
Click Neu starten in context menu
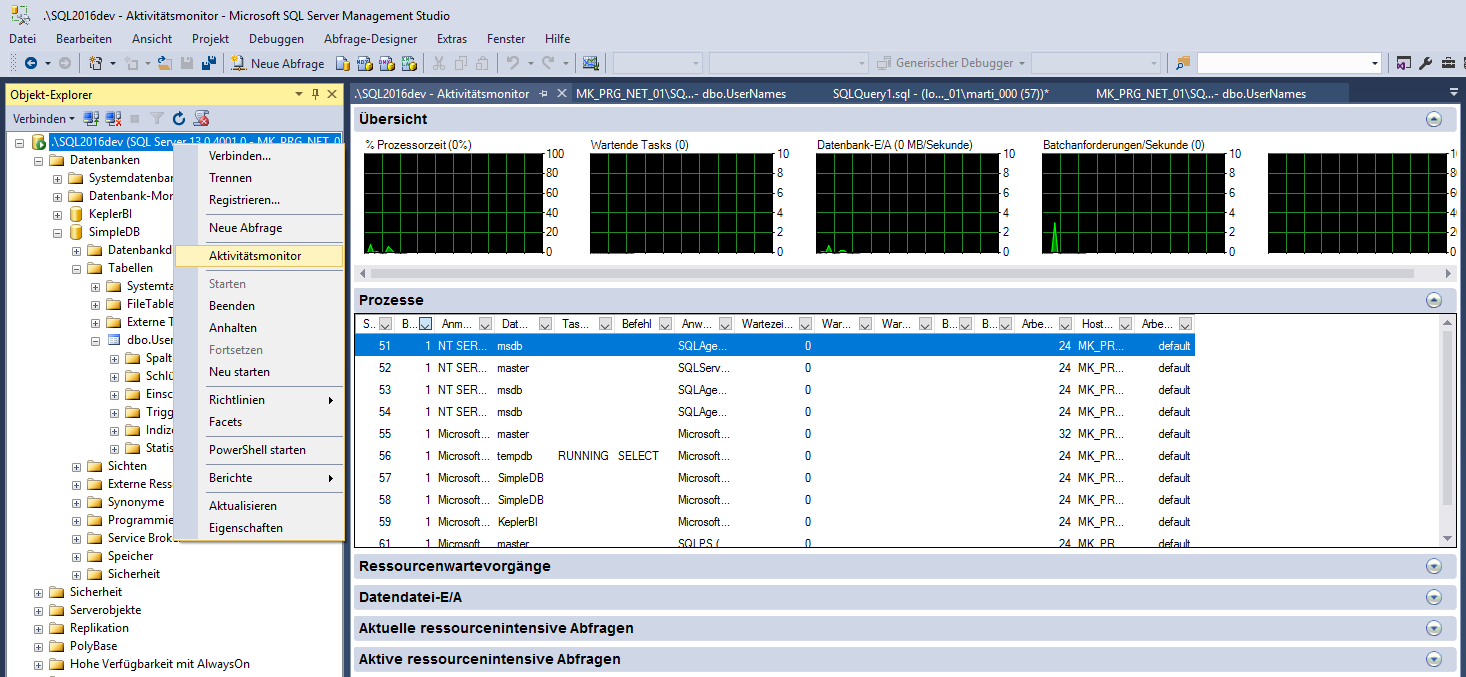pos(259,372)
